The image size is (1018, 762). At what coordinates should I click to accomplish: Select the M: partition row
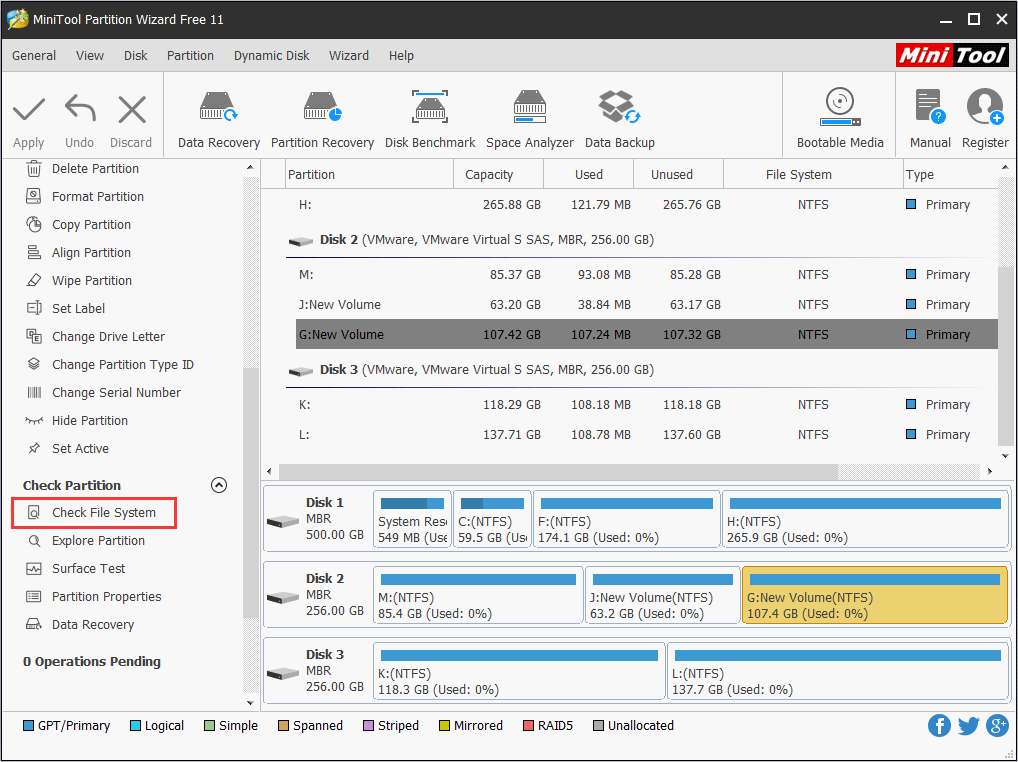[x=647, y=275]
